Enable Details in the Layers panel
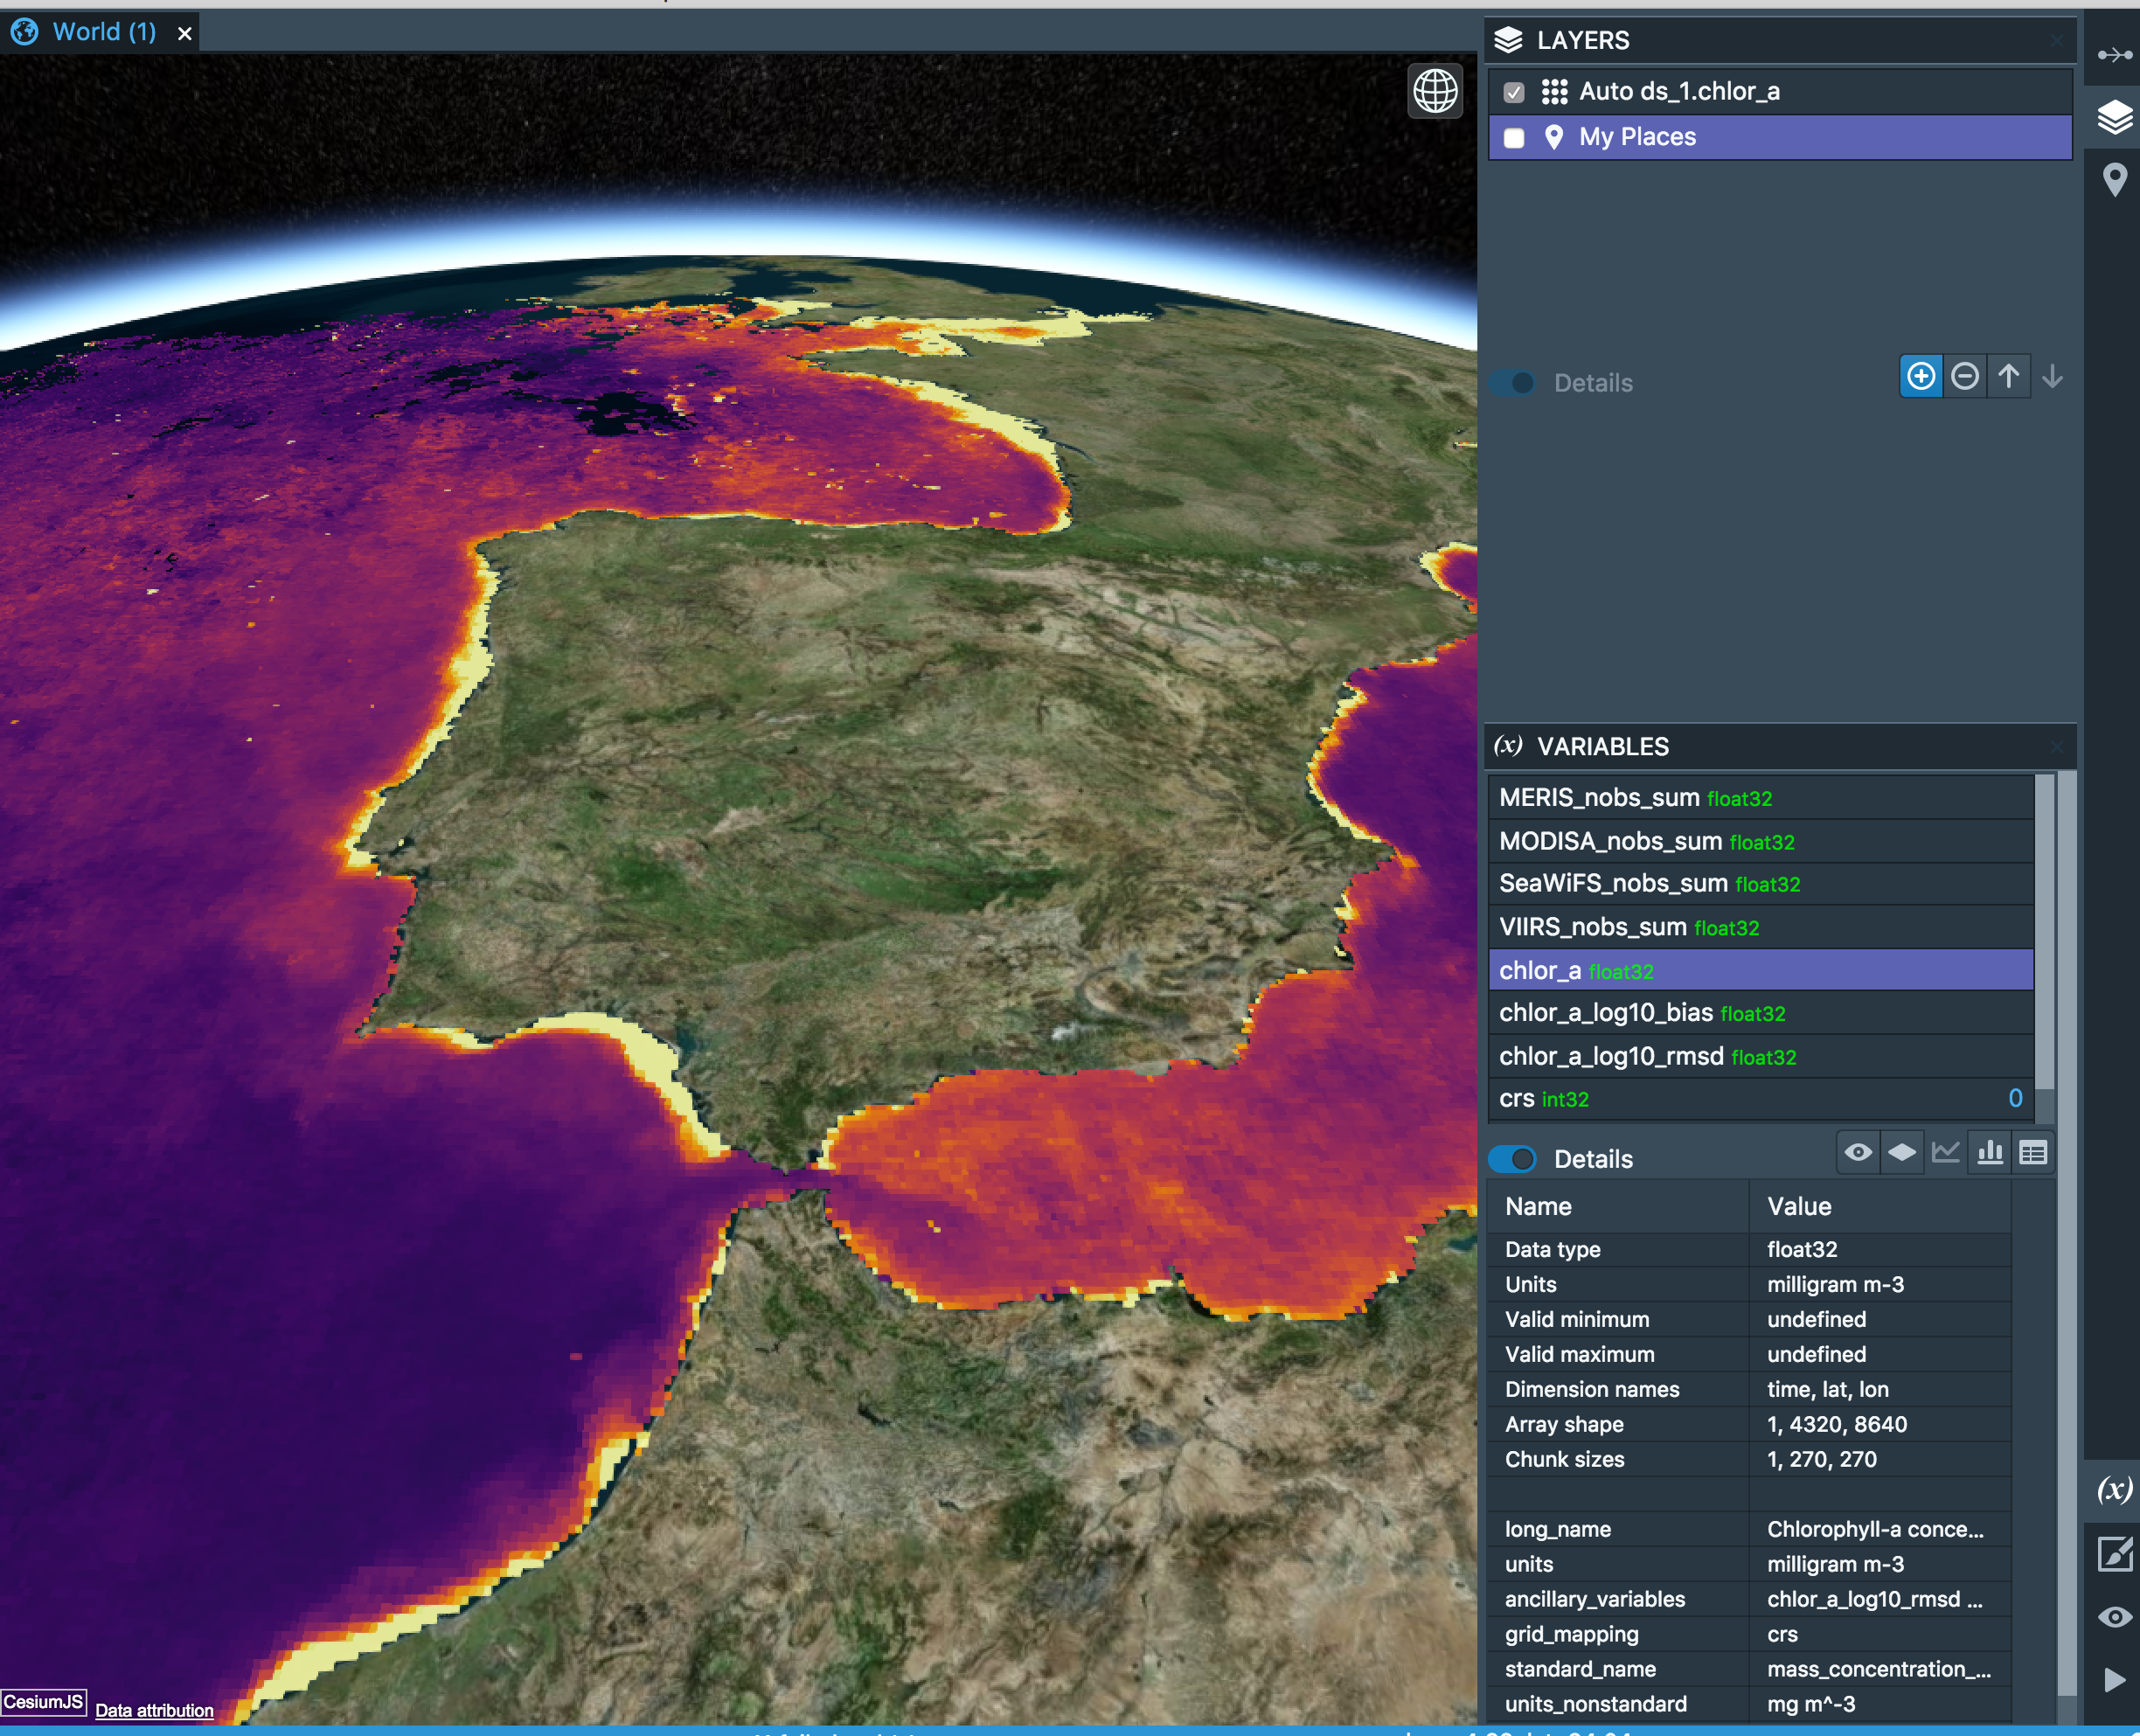 coord(1512,382)
